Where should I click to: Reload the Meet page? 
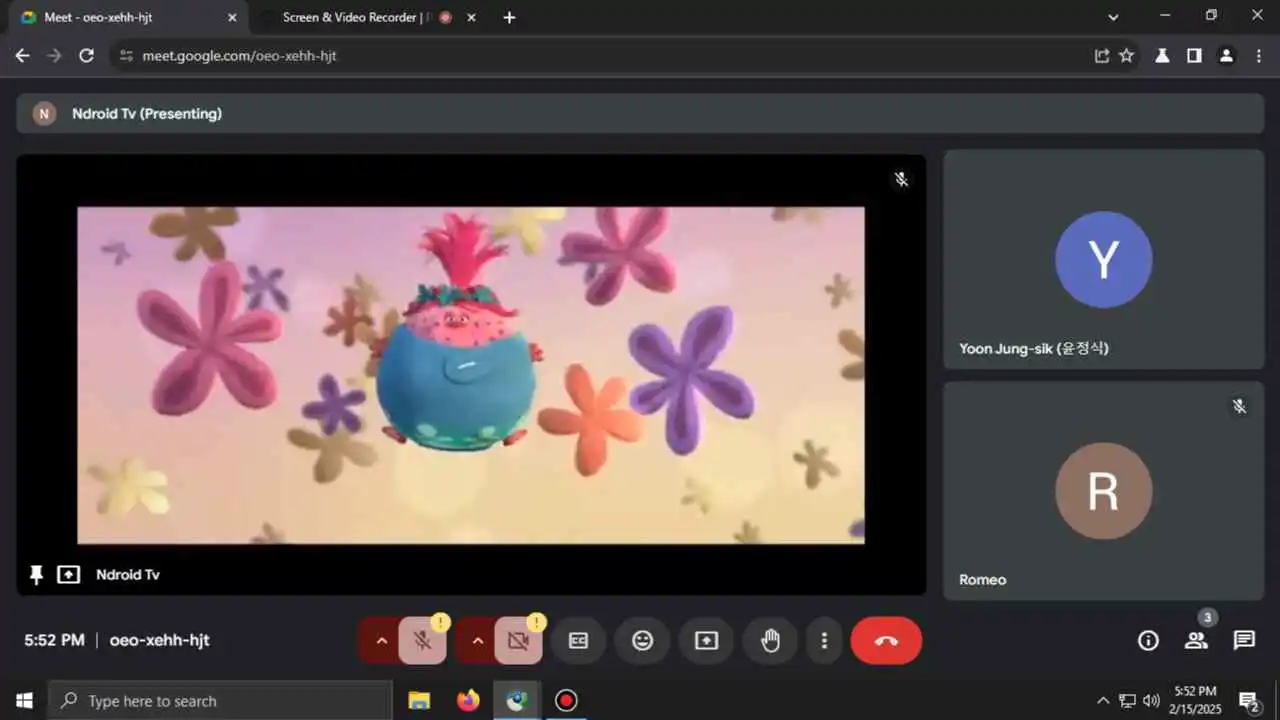click(x=86, y=56)
